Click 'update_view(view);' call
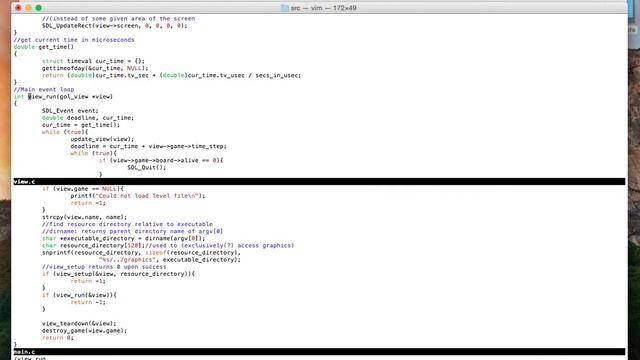 pos(102,139)
